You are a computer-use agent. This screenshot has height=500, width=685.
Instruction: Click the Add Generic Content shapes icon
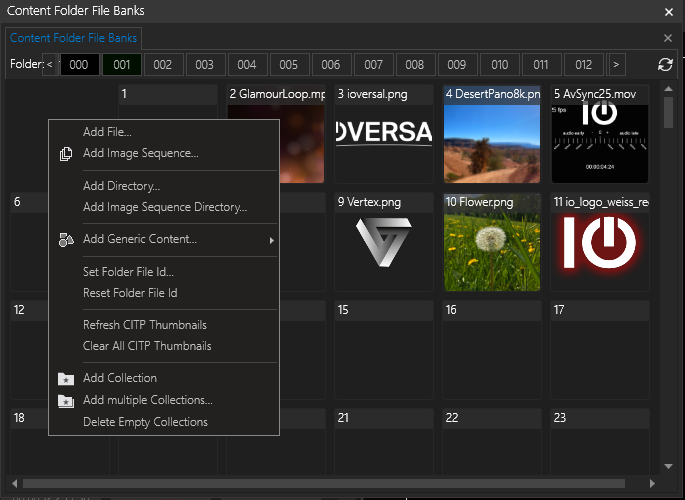coord(66,240)
